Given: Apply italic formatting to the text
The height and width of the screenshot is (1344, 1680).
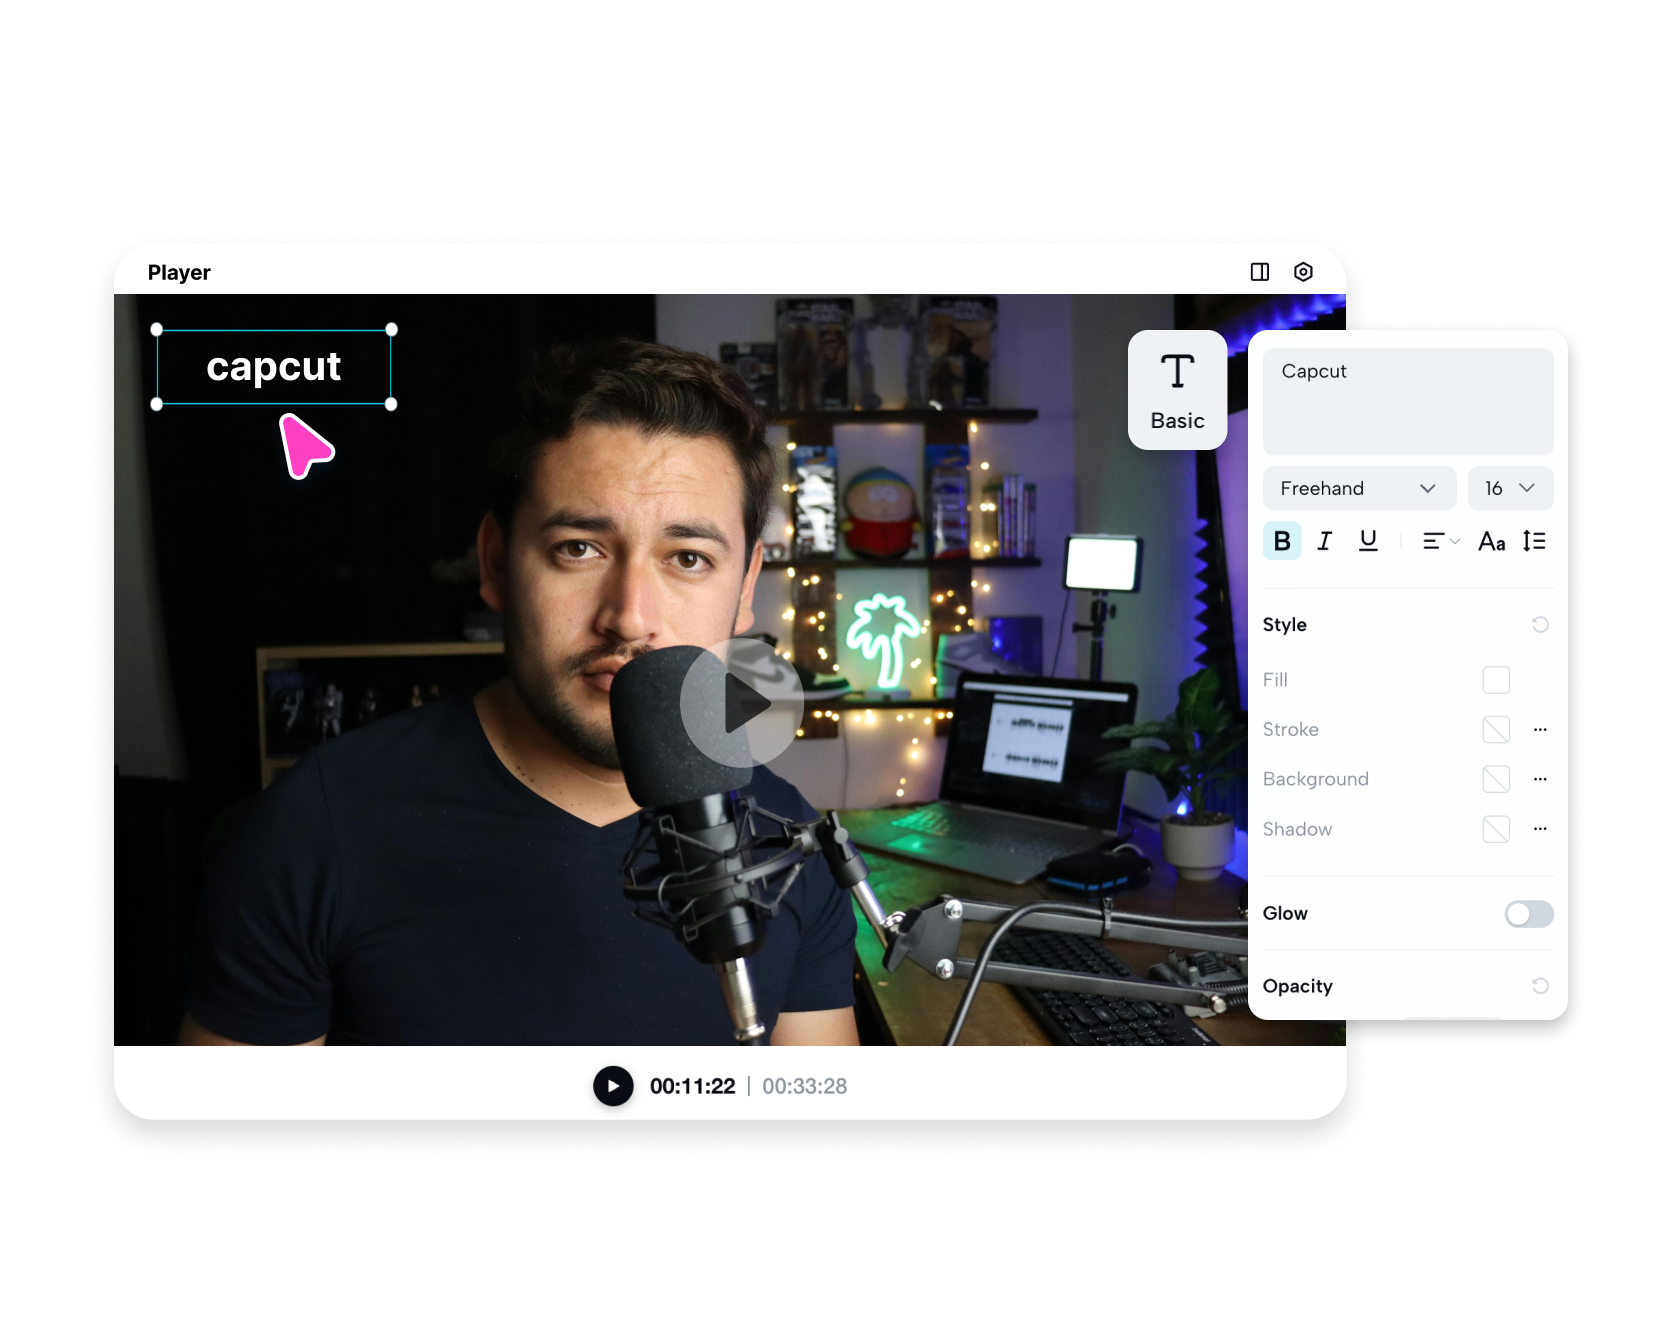Looking at the screenshot, I should pos(1324,541).
